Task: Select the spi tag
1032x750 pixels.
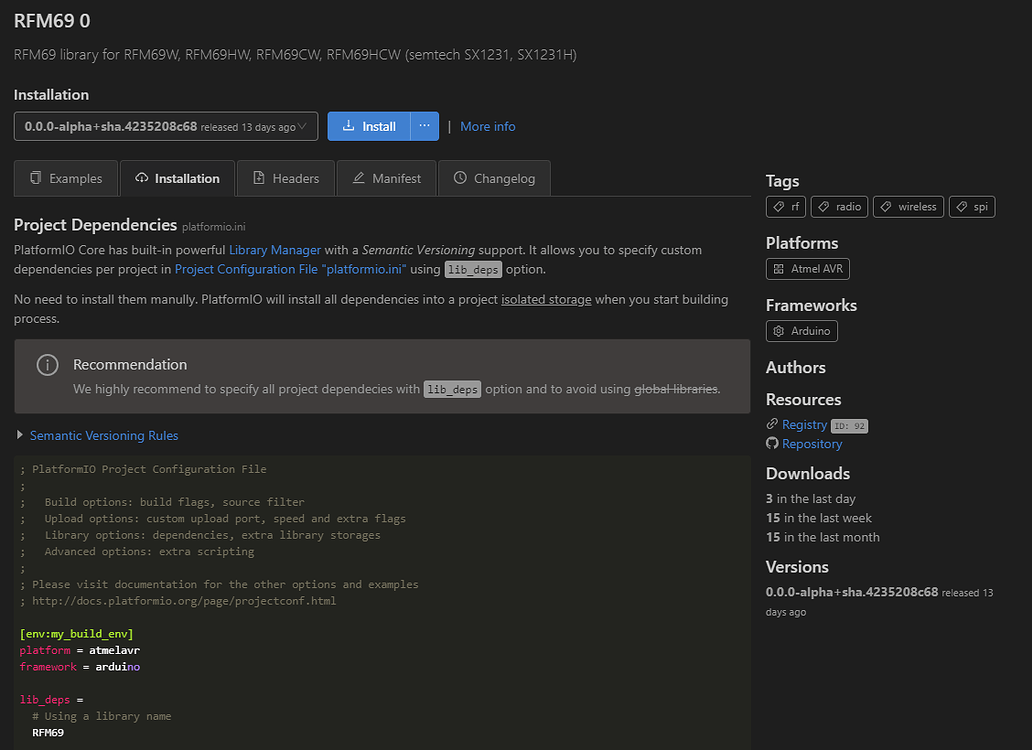Action: coord(972,207)
